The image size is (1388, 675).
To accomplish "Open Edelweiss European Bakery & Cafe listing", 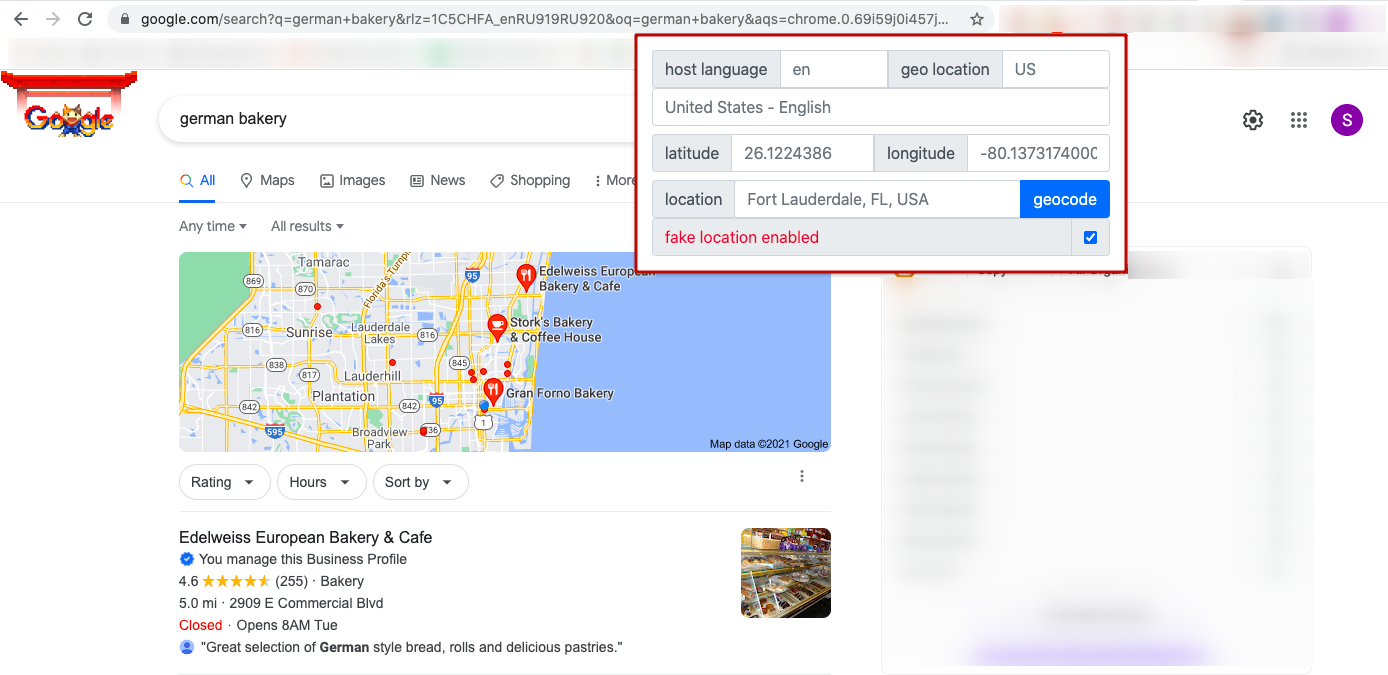I will tap(305, 538).
